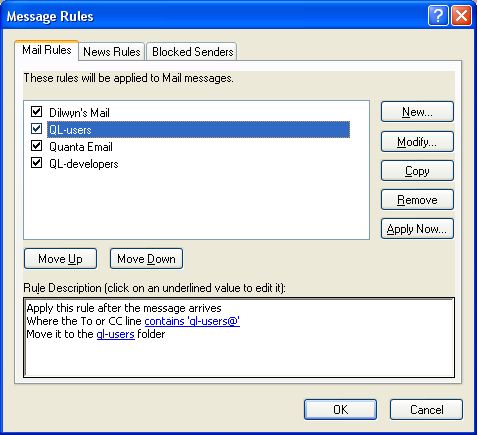Image resolution: width=478 pixels, height=435 pixels.
Task: Select the Quanta Email rule name
Action: 81,147
